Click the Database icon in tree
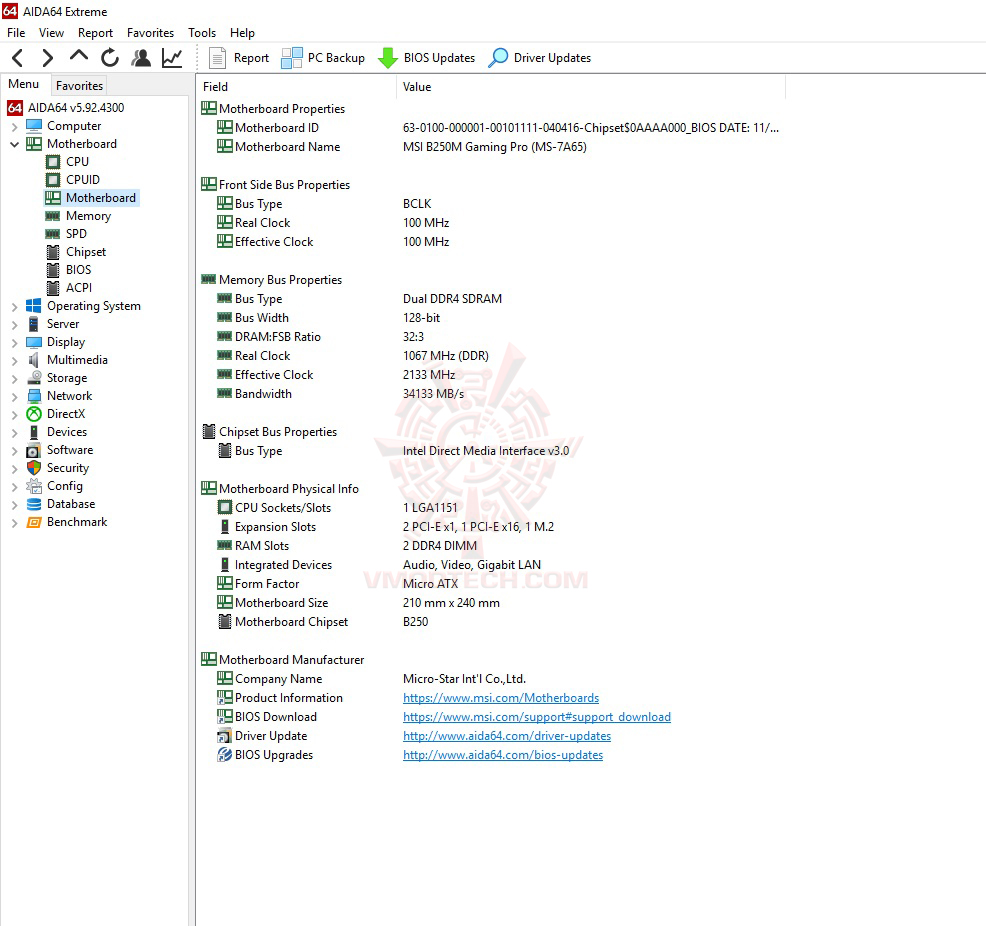The width and height of the screenshot is (986, 926). coord(34,504)
